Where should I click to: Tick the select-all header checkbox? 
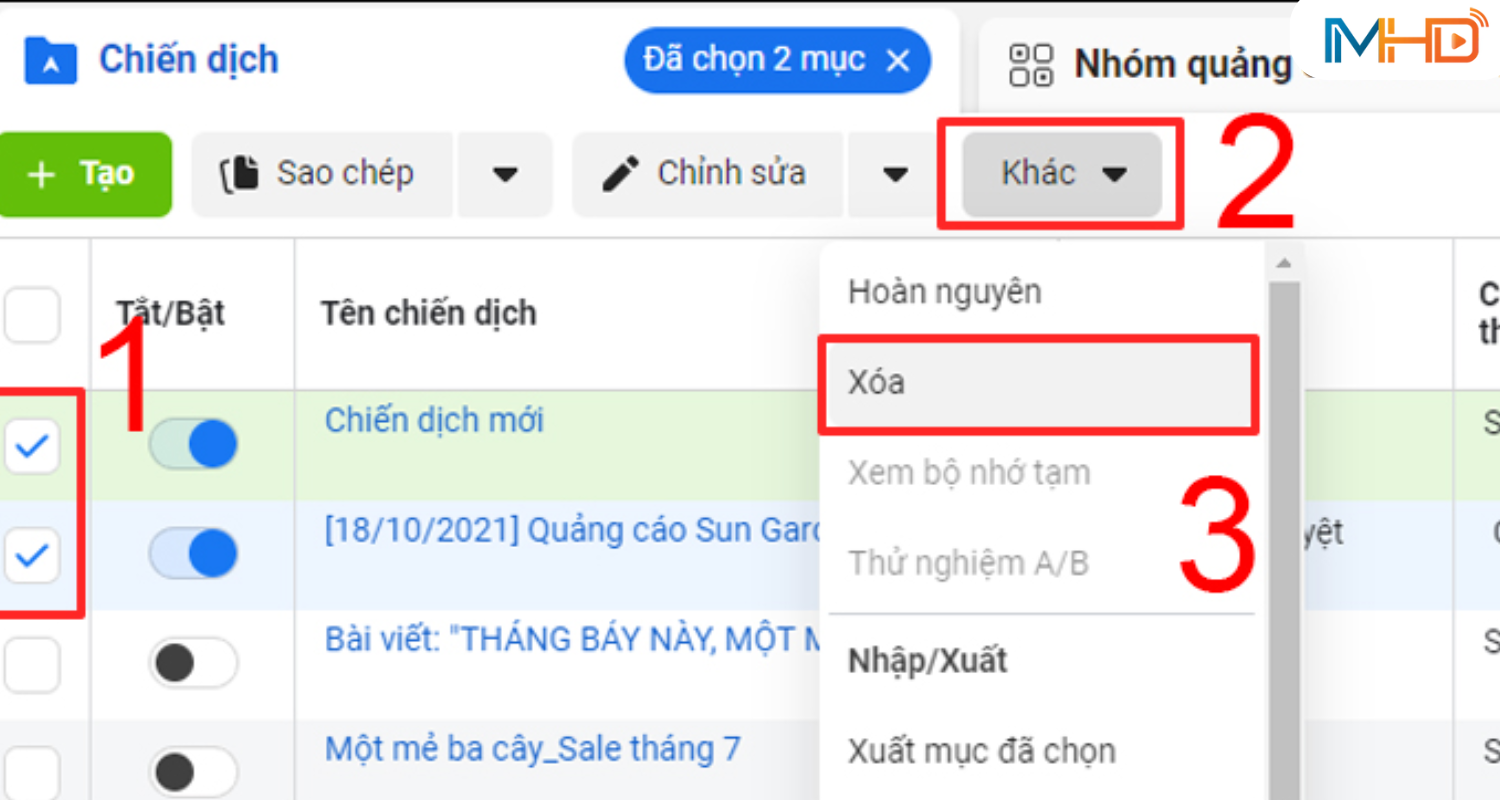tap(32, 315)
